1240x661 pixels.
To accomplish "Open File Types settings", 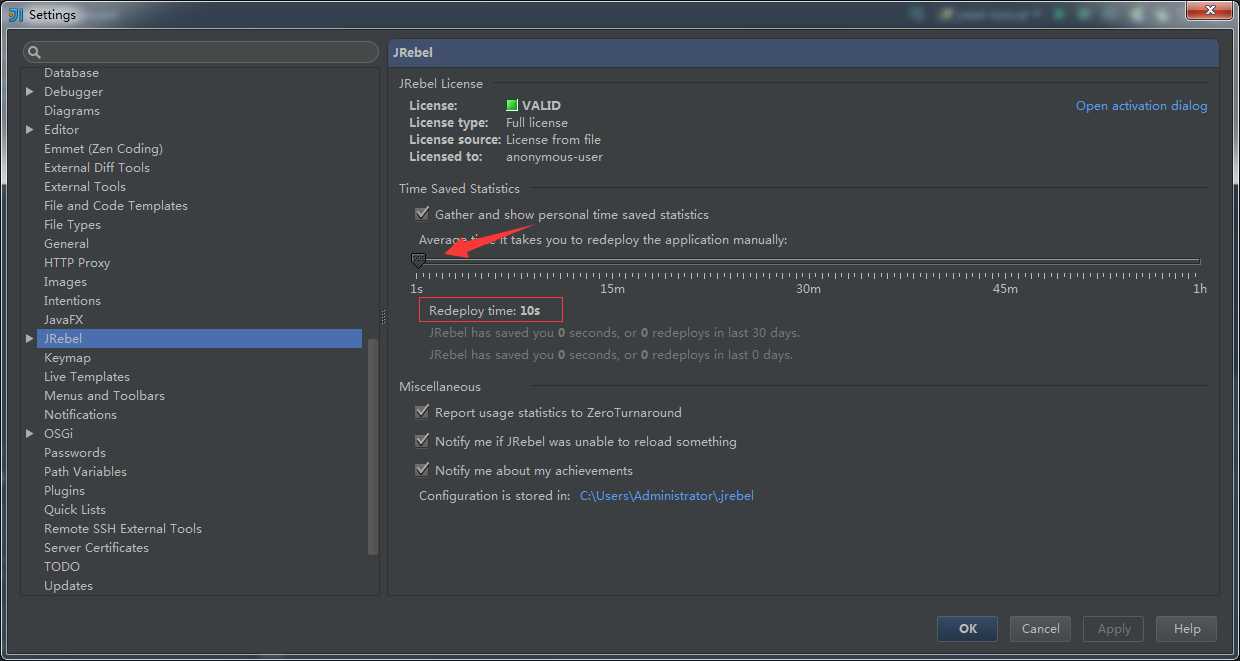I will 72,224.
